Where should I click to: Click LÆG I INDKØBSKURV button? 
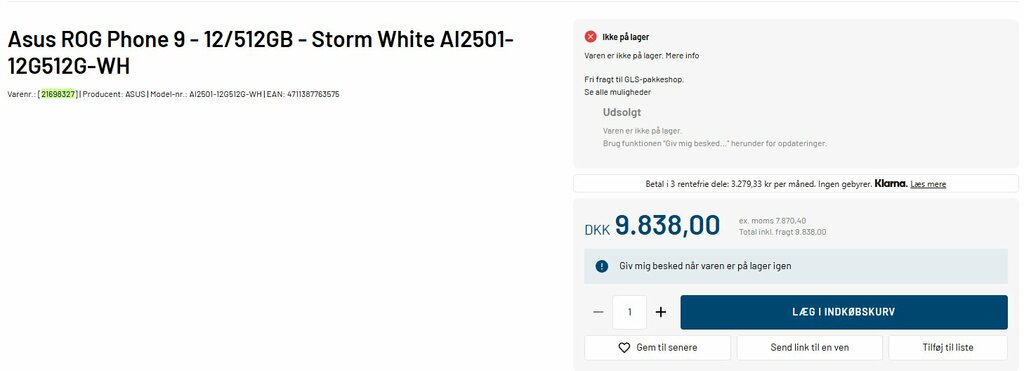point(844,312)
